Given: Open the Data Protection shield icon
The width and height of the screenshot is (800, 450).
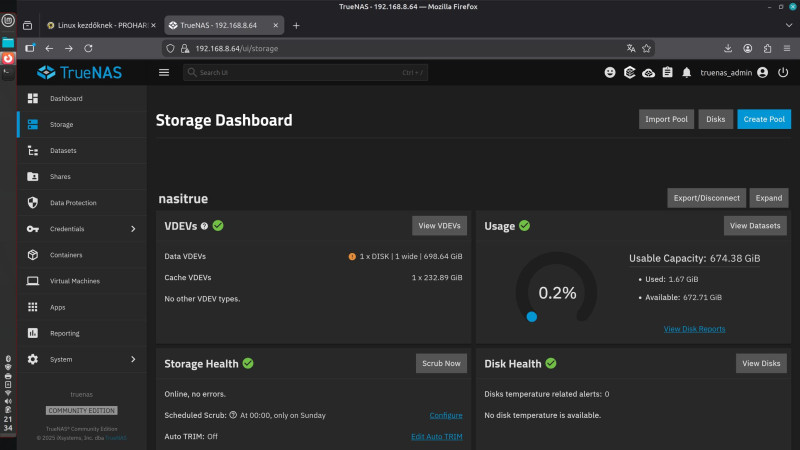Looking at the screenshot, I should coord(32,203).
